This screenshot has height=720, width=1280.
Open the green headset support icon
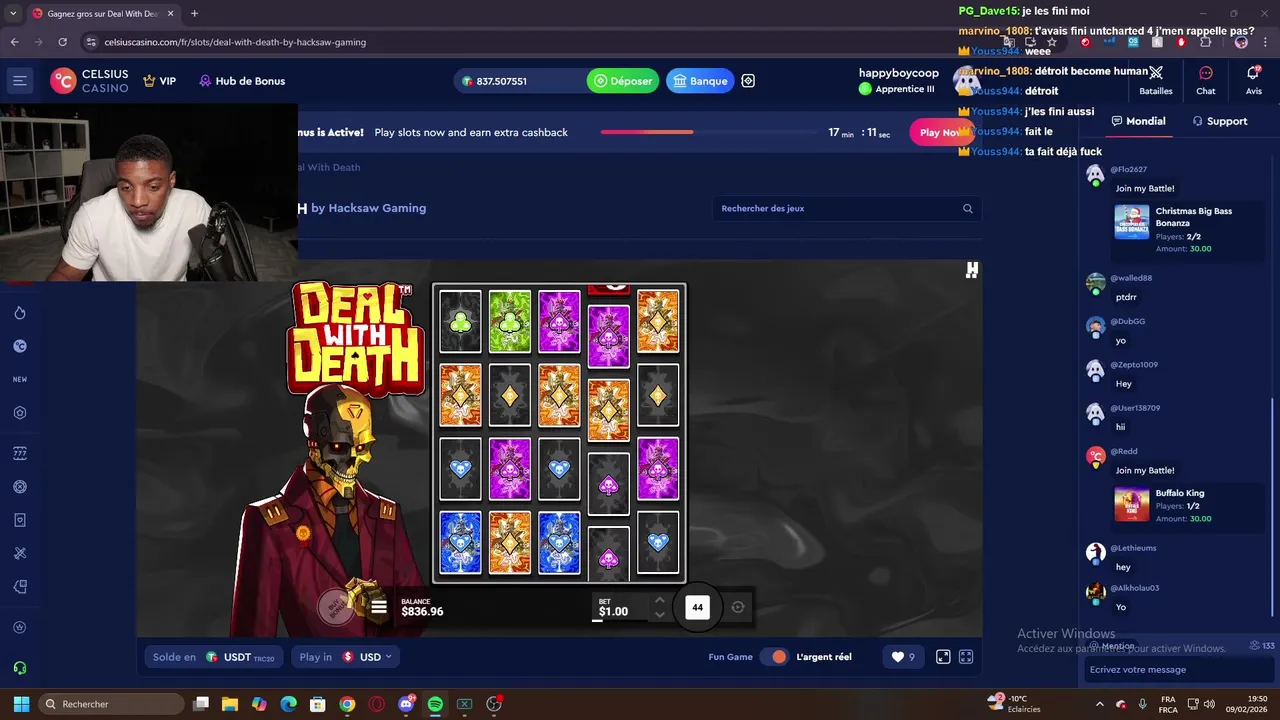coord(20,668)
